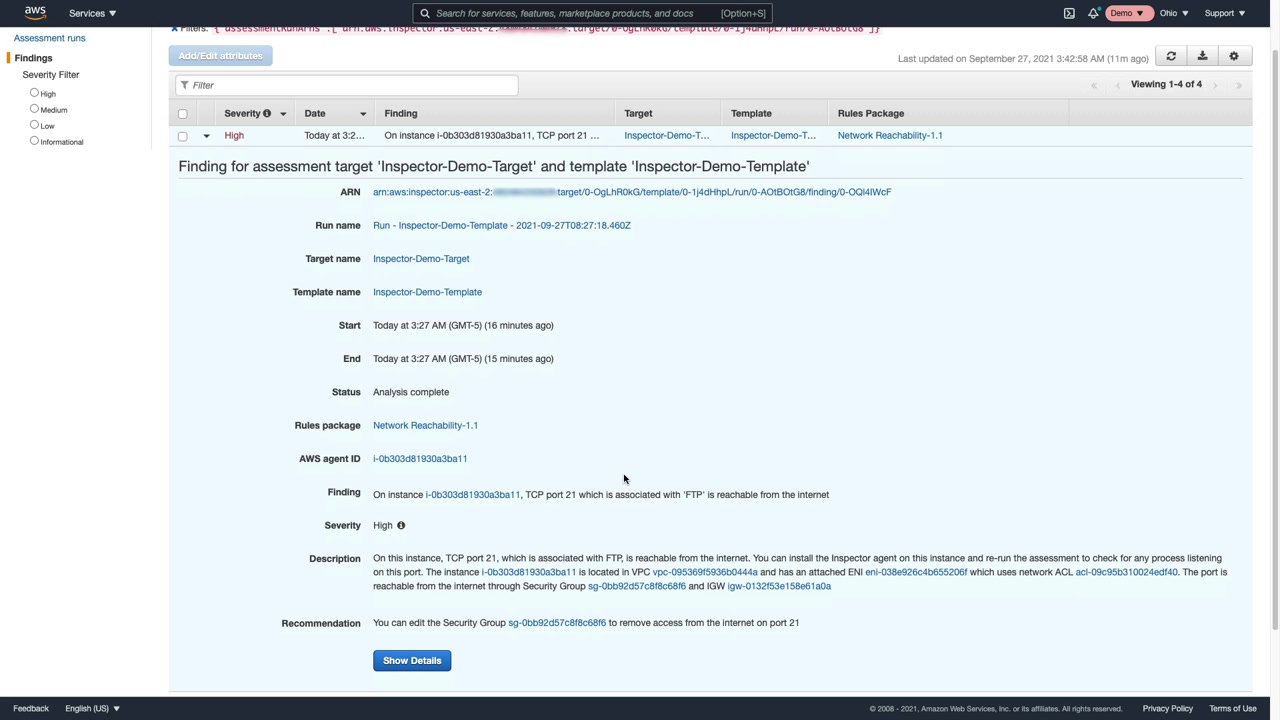Check the High finding row checkbox
This screenshot has width=1280, height=720.
(x=182, y=136)
